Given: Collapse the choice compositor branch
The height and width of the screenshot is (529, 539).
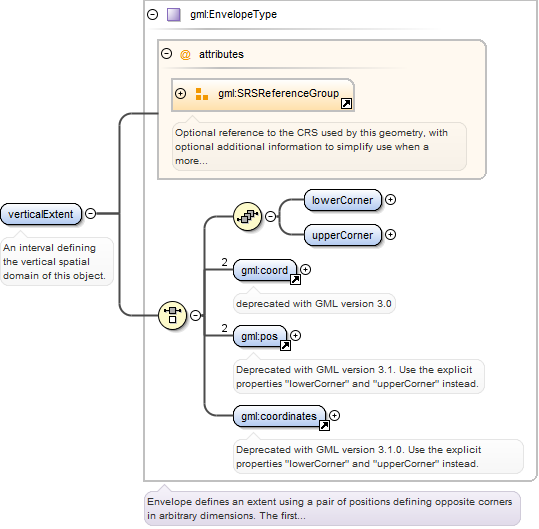Looking at the screenshot, I should [x=196, y=315].
